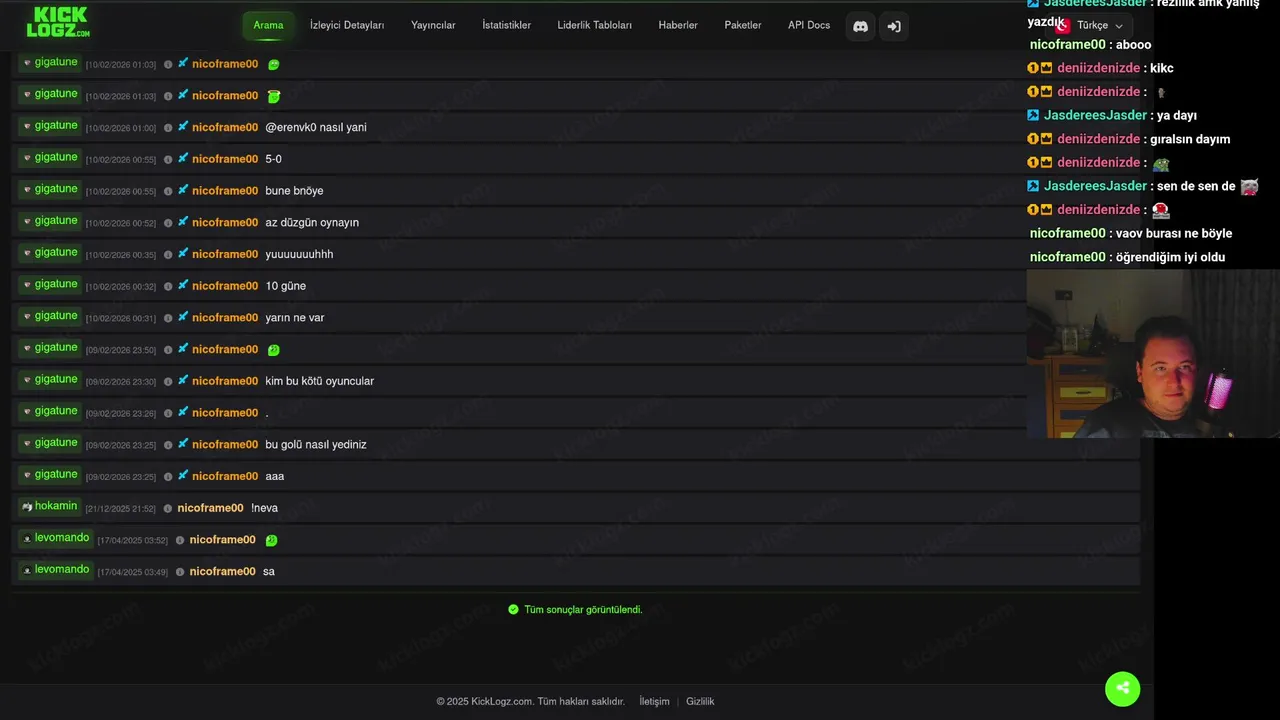Click the İletişim footer link
Image resolution: width=1280 pixels, height=720 pixels.
[654, 701]
